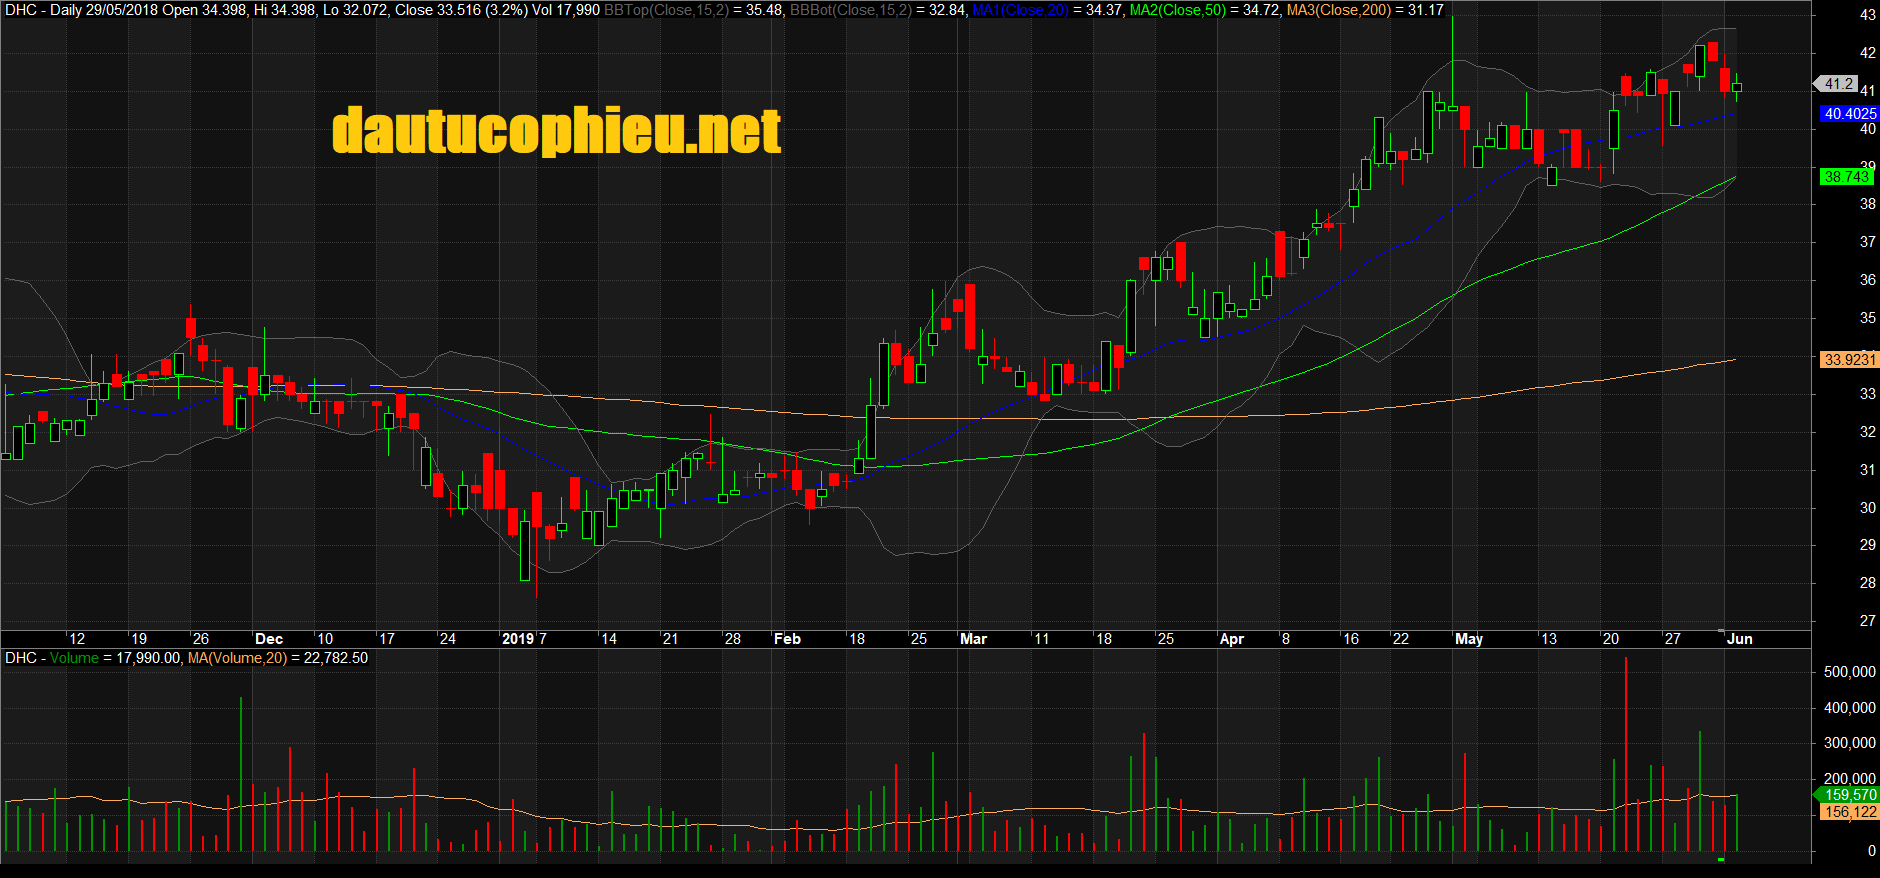
Task: Click the 2019 year marker on date axis
Action: click(518, 639)
